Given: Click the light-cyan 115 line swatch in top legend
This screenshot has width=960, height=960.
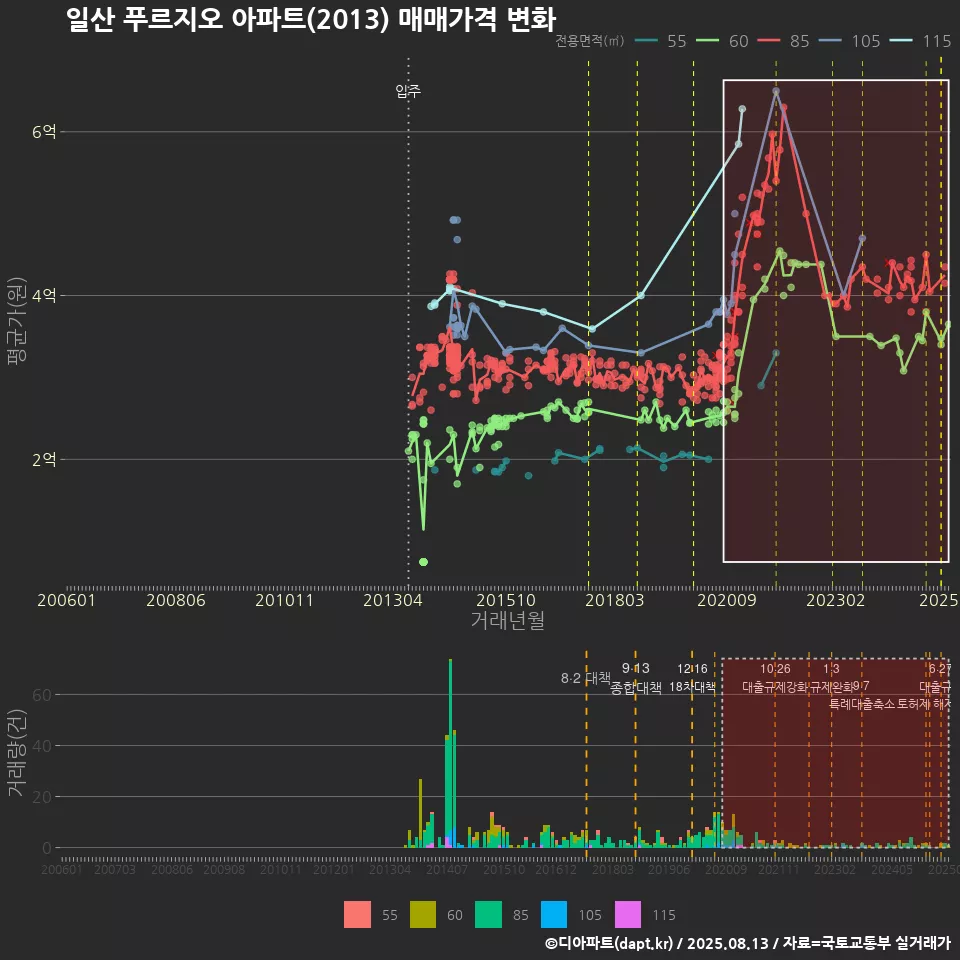Looking at the screenshot, I should pos(901,41).
